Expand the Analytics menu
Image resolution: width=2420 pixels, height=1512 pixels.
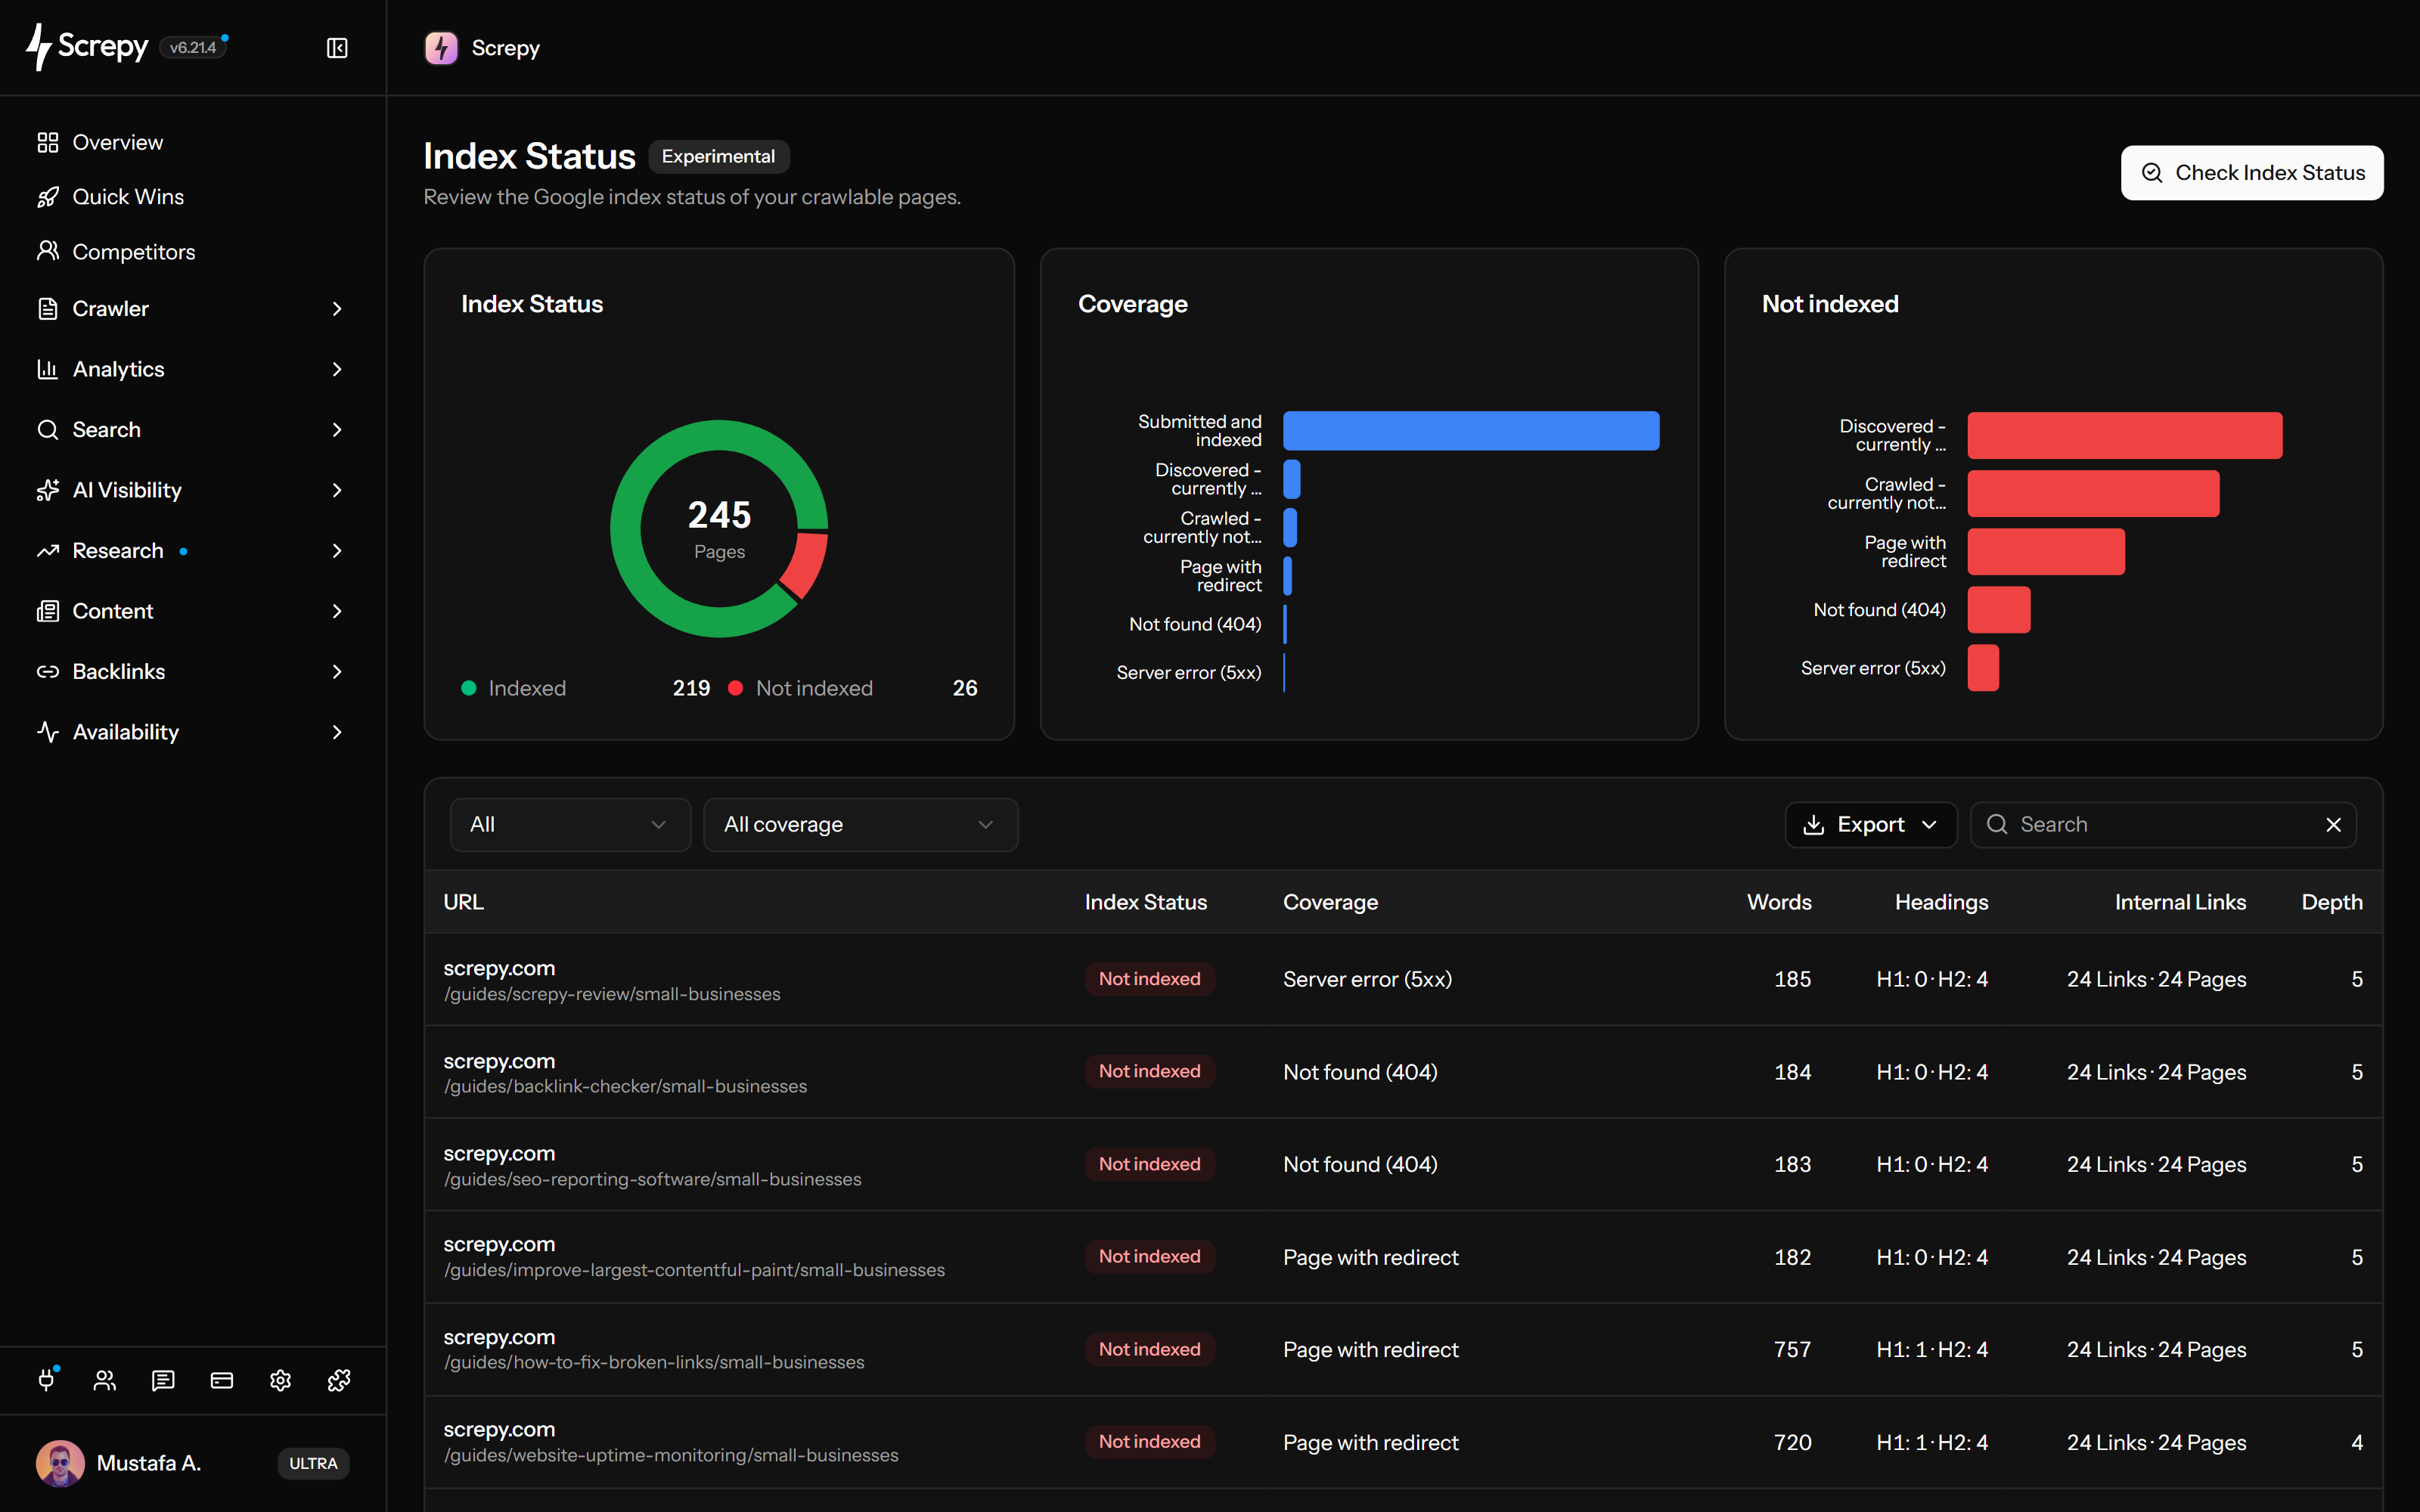pyautogui.click(x=193, y=369)
